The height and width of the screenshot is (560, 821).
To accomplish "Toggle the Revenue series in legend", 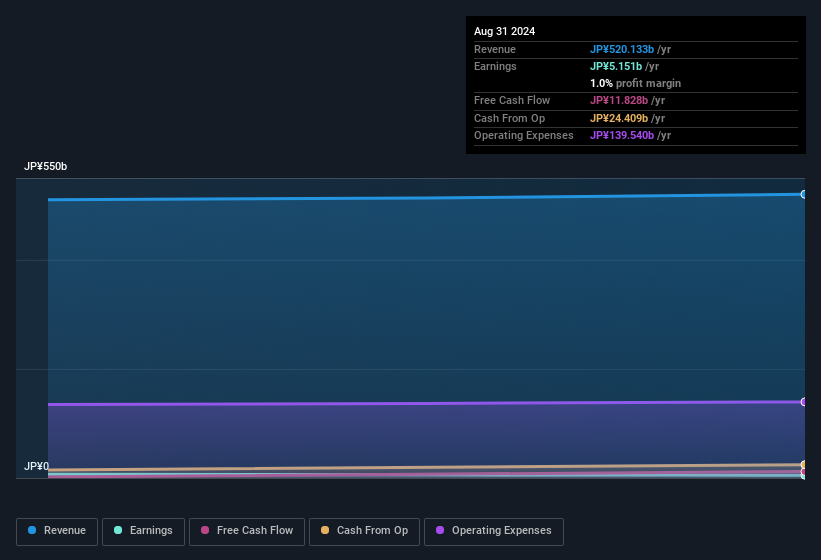I will 57,531.
